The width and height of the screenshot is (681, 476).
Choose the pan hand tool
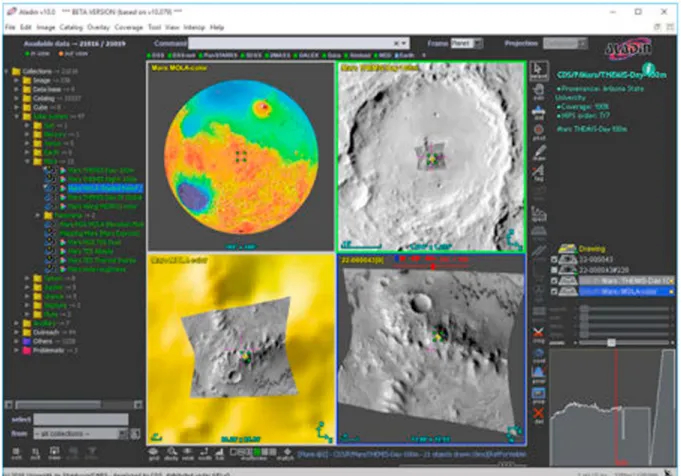tap(539, 92)
